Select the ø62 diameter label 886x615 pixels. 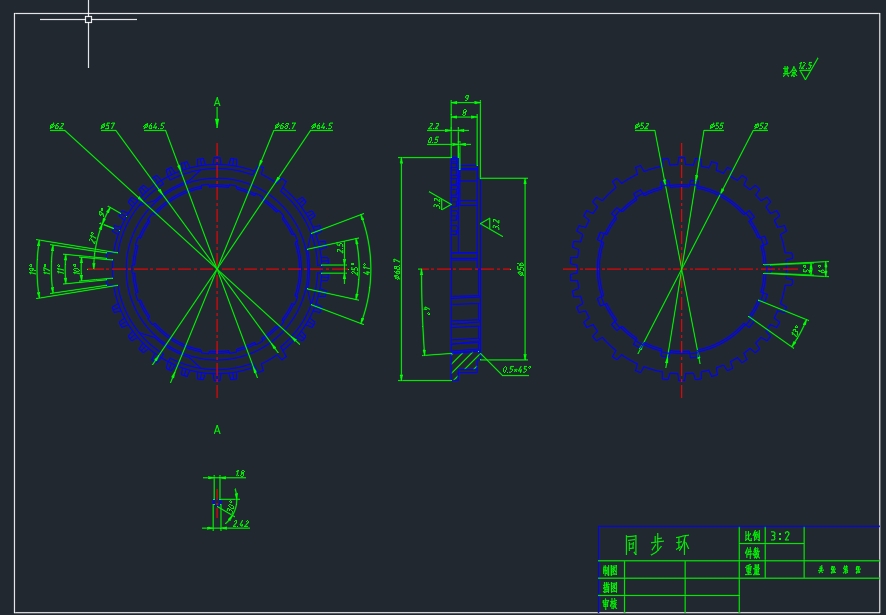coord(57,126)
